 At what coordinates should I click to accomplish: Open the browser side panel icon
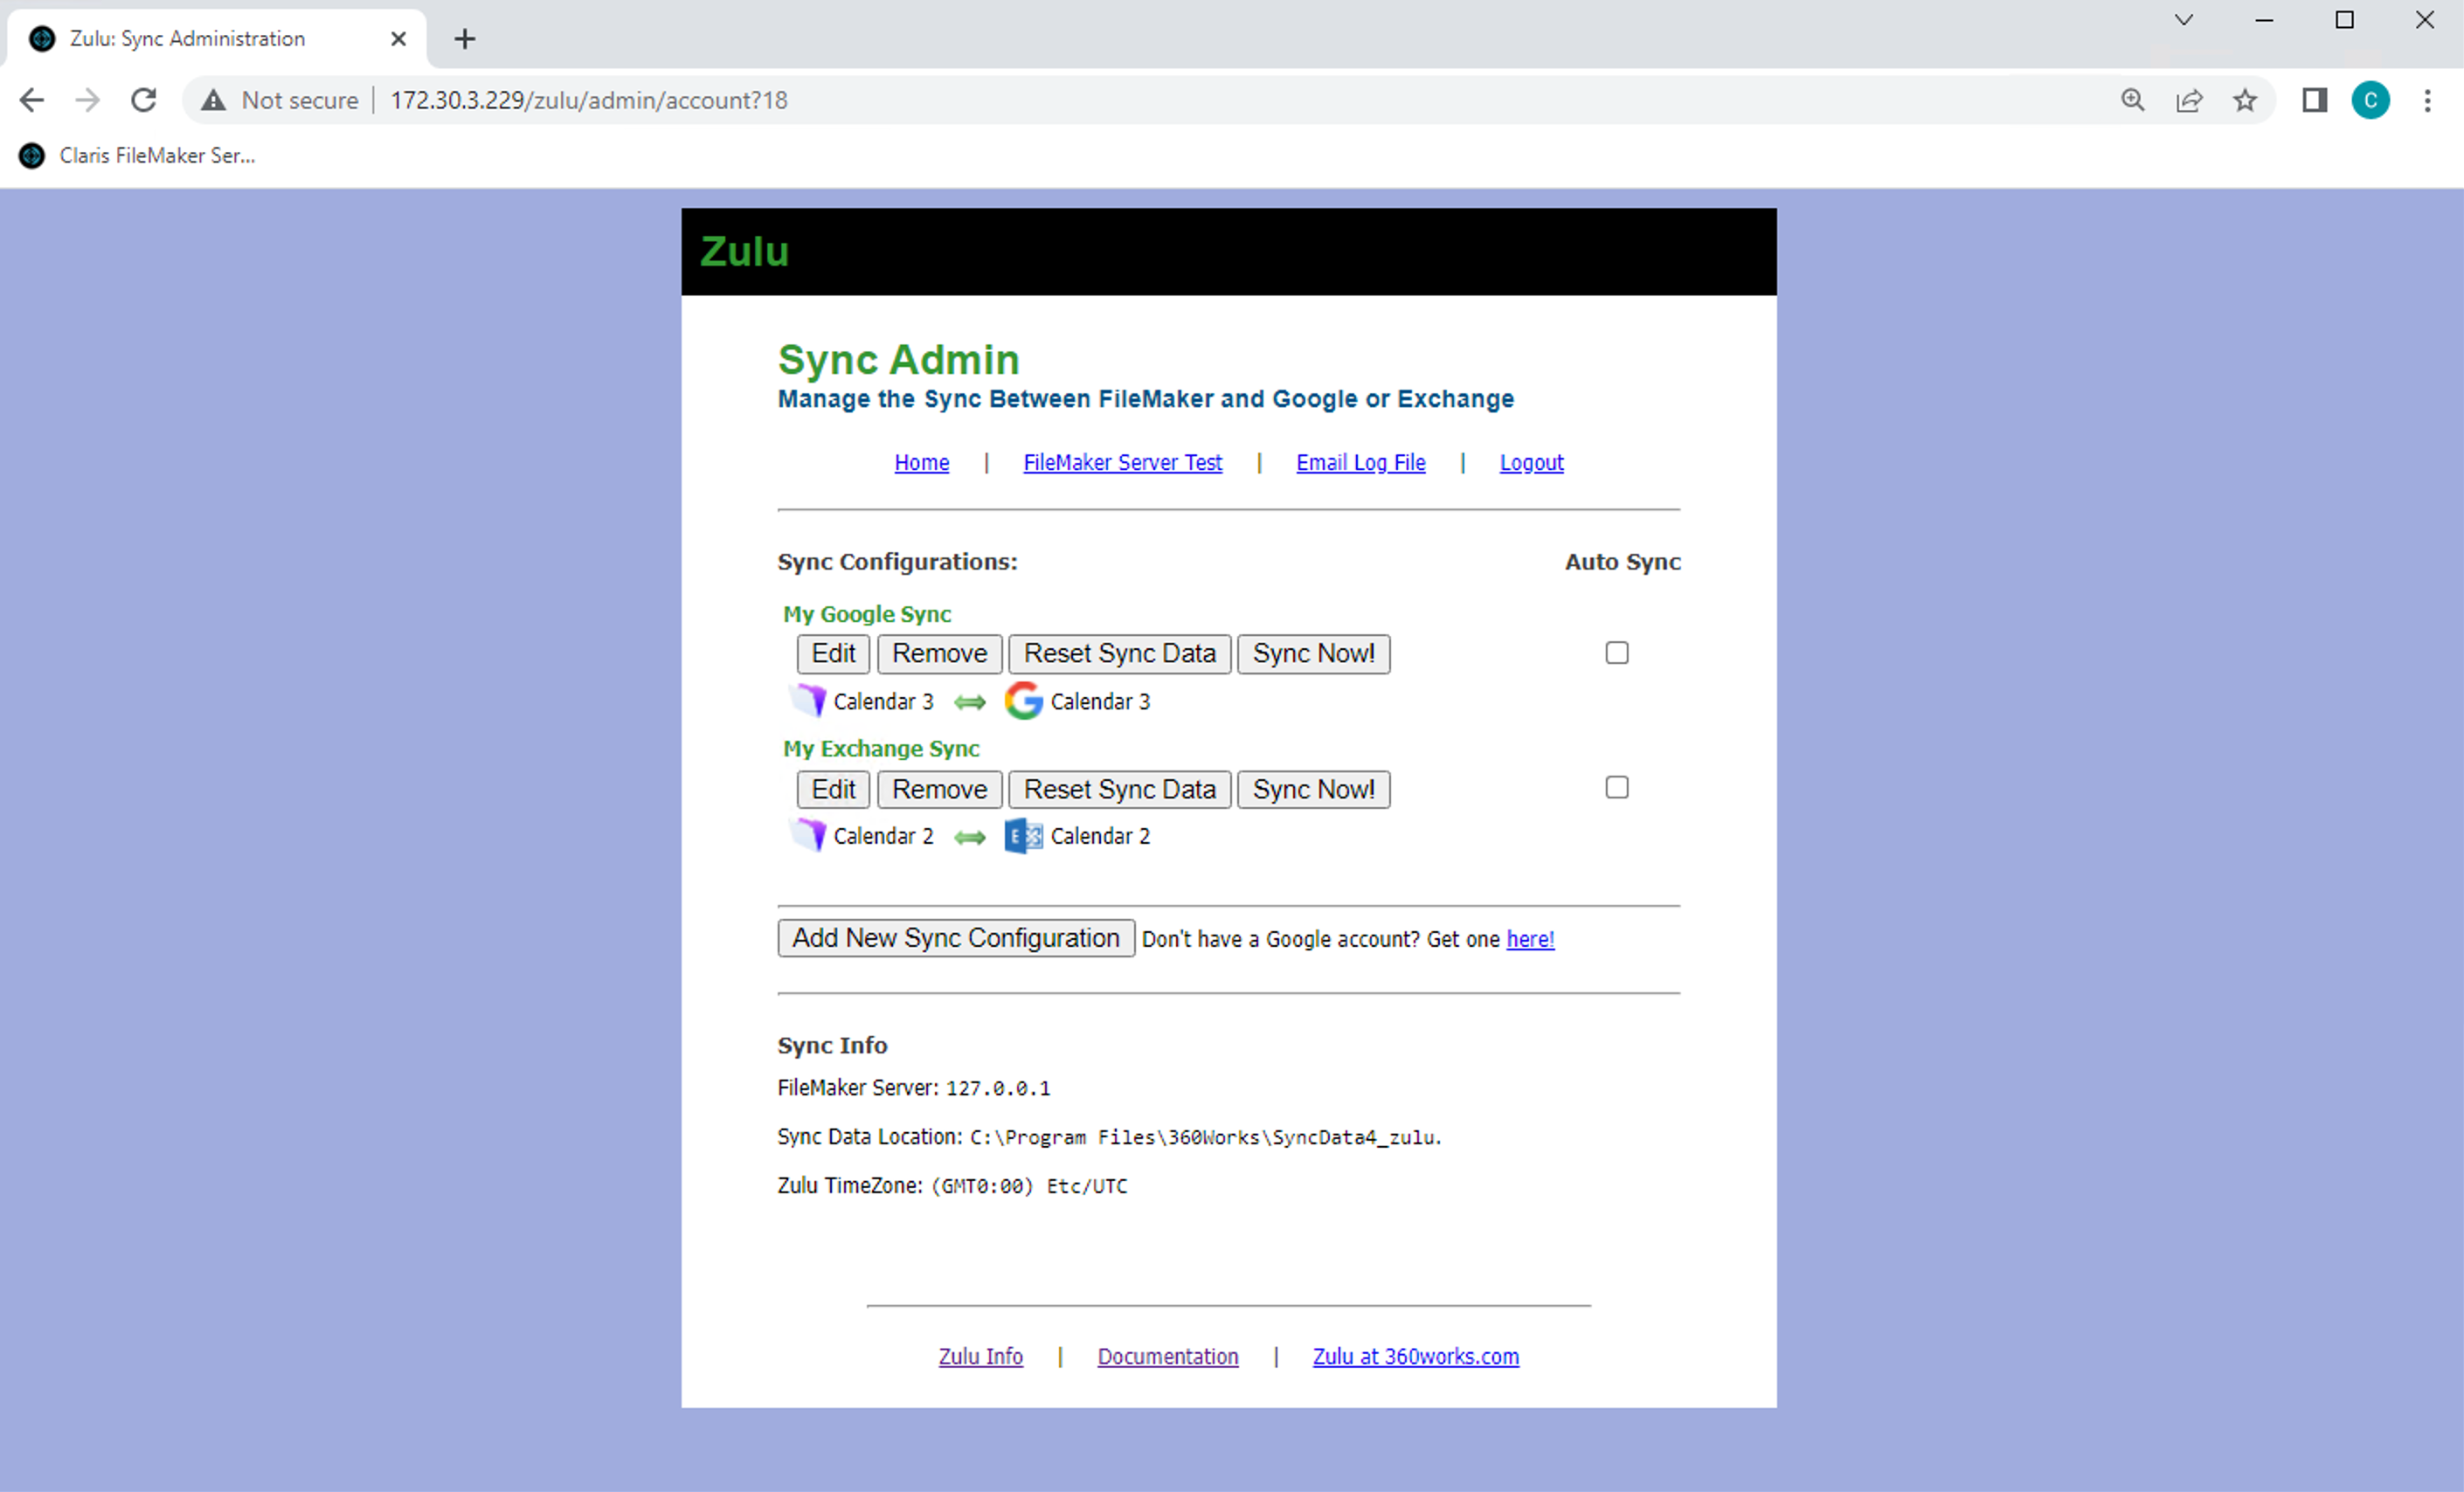pyautogui.click(x=2314, y=100)
